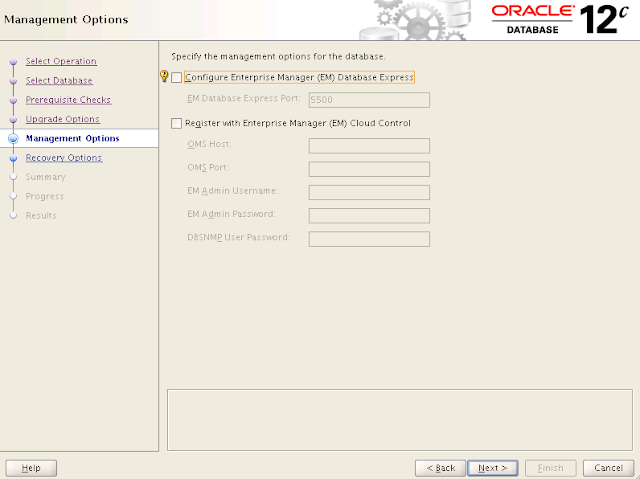This screenshot has width=640, height=479.
Task: Return to Upgrade Options step
Action: (x=62, y=119)
